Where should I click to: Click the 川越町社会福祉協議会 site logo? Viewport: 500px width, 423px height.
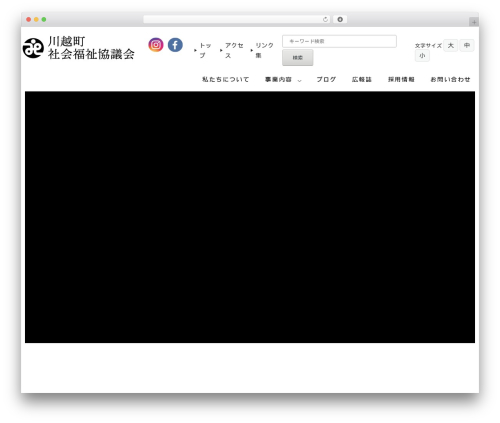[x=79, y=48]
